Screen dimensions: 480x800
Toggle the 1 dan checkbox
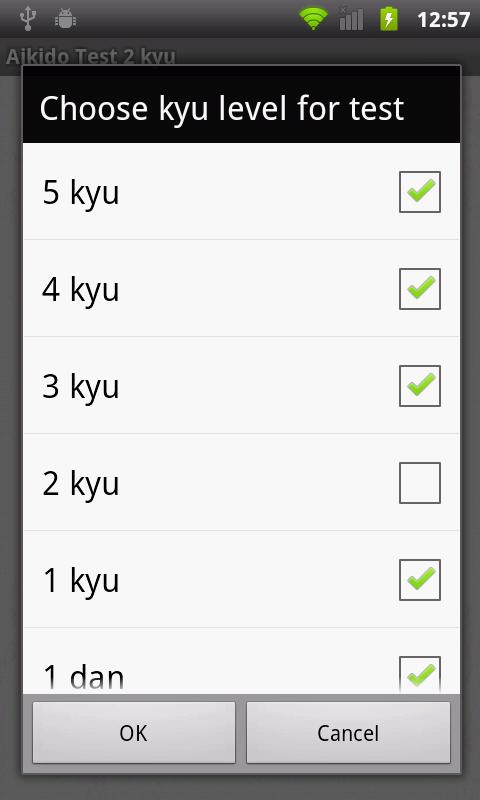(x=420, y=674)
